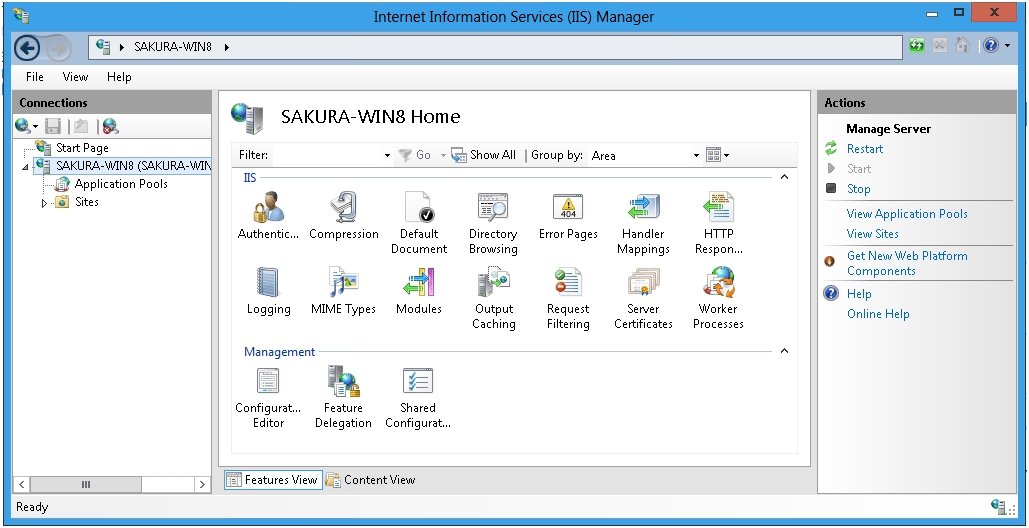Screen dimensions: 1029x528
Task: Click the Connections horizontal scrollbar thumb
Action: 85,485
